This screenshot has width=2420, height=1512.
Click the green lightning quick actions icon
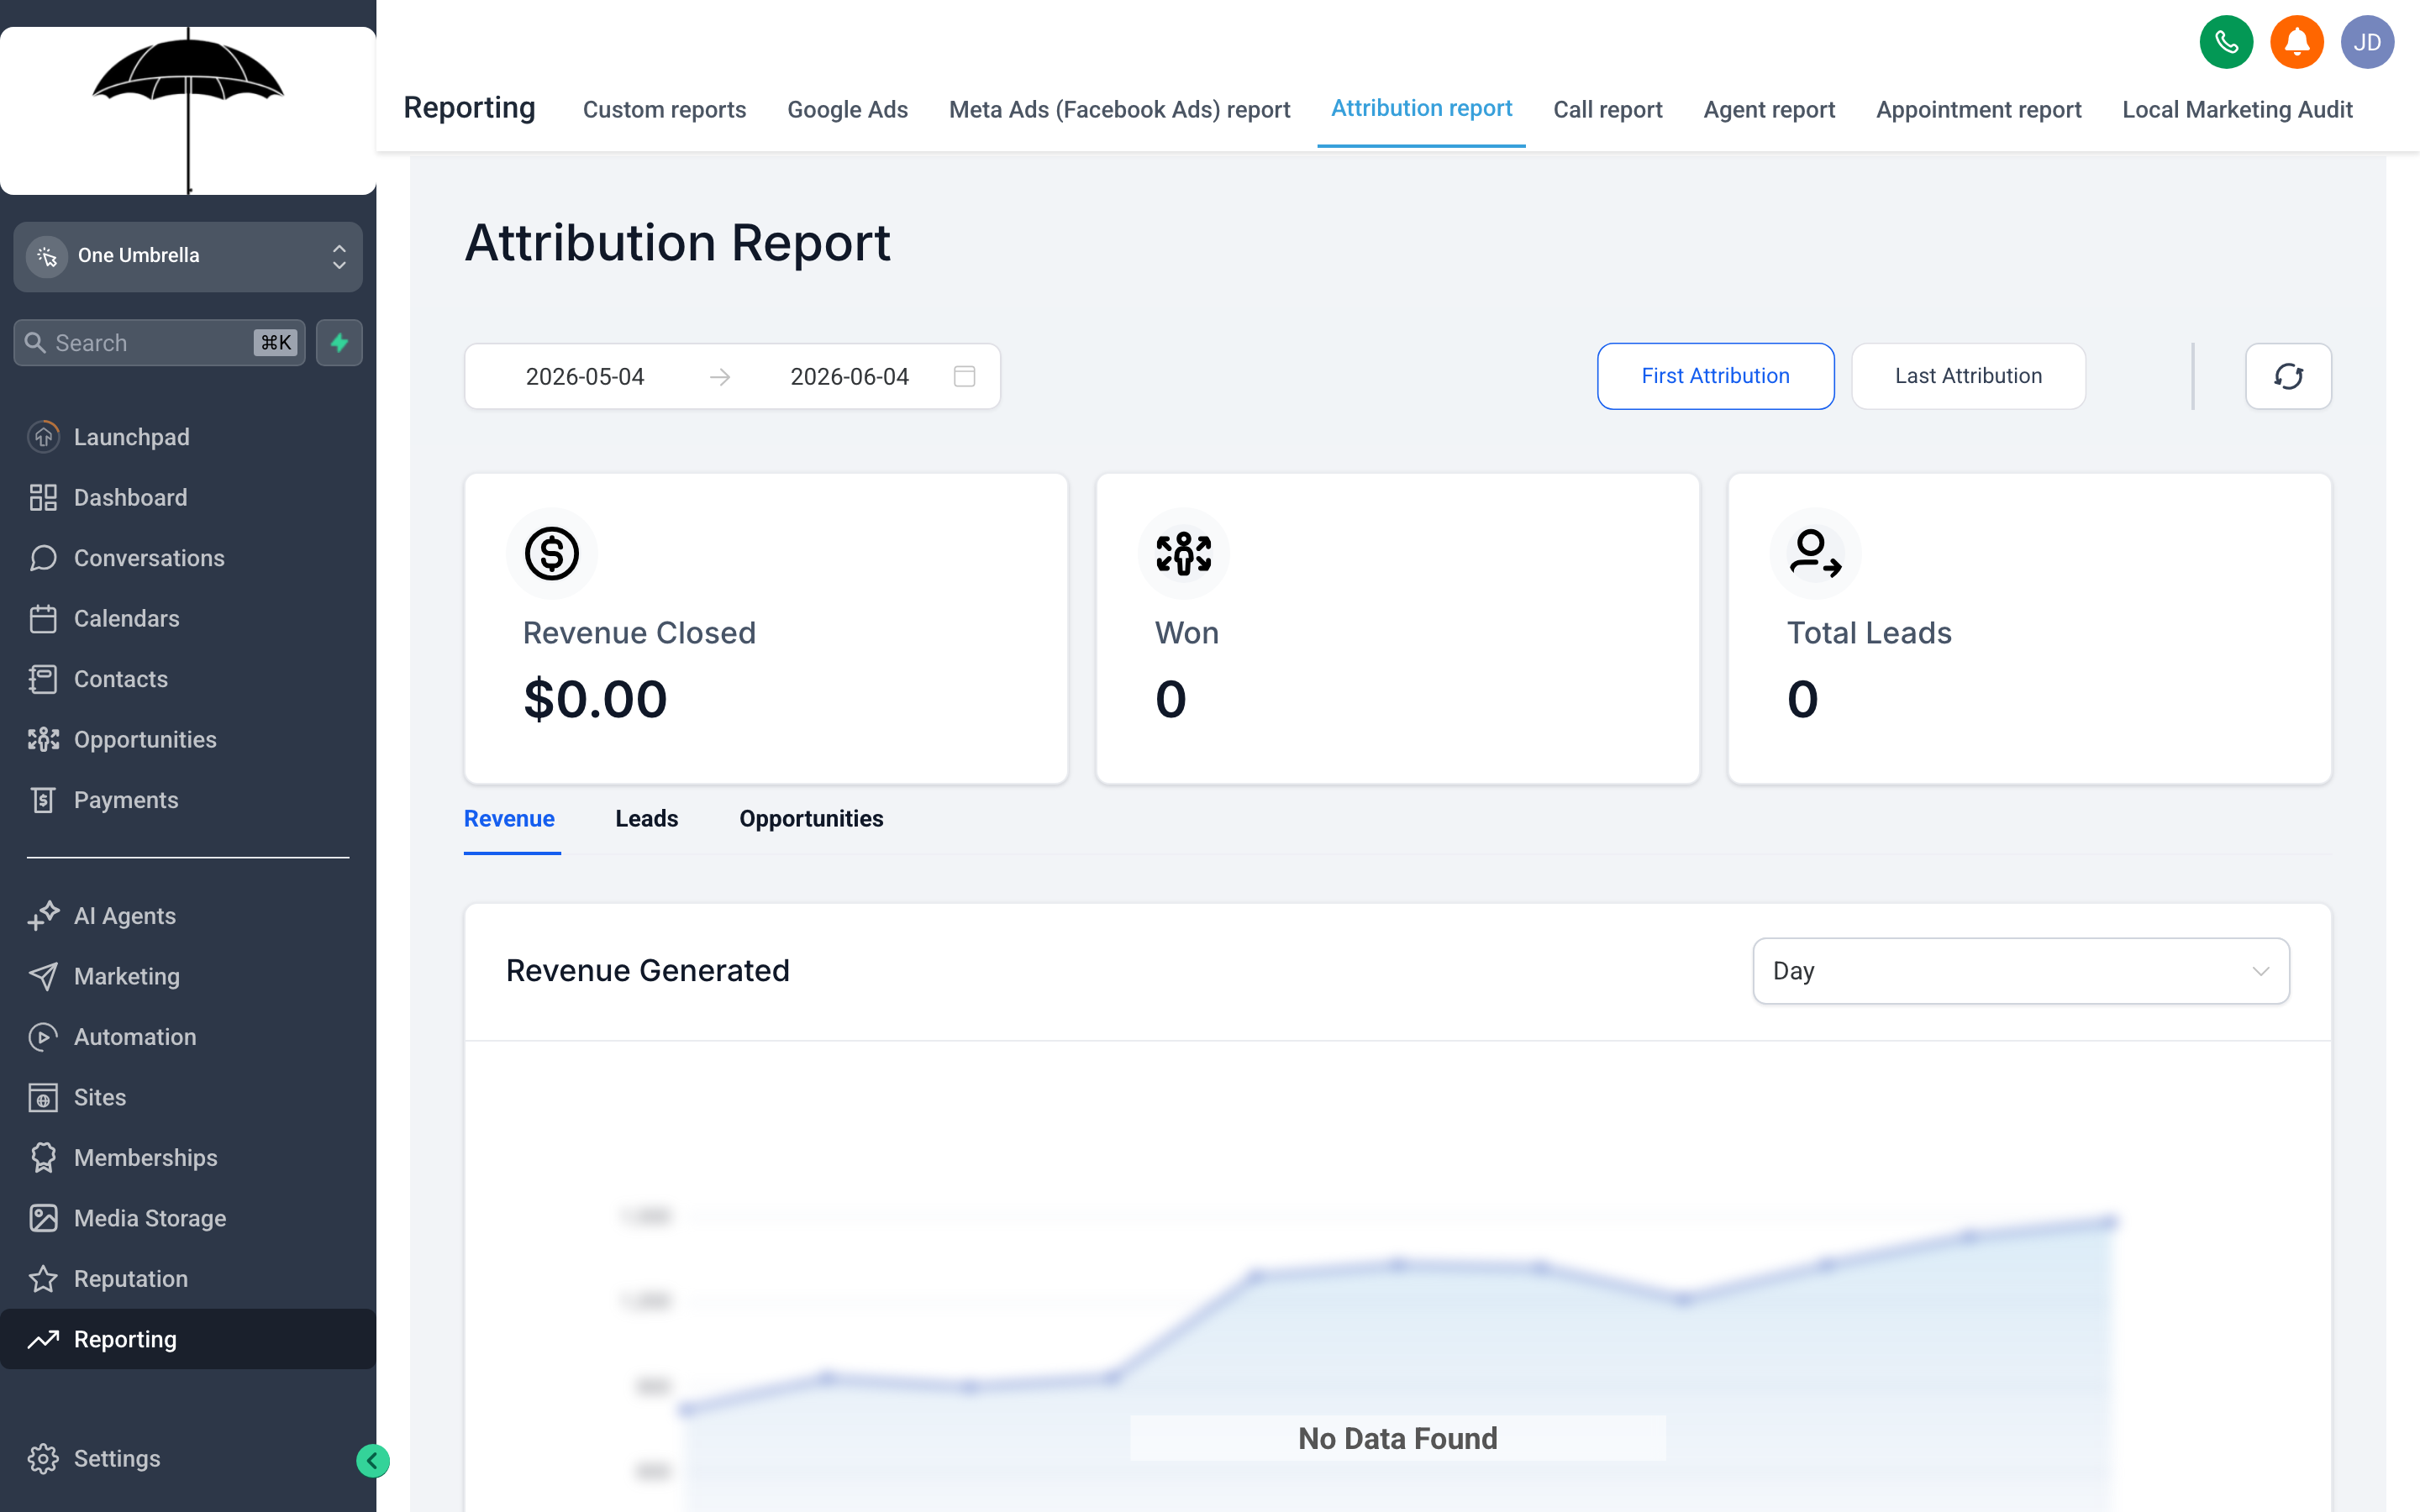tap(339, 343)
